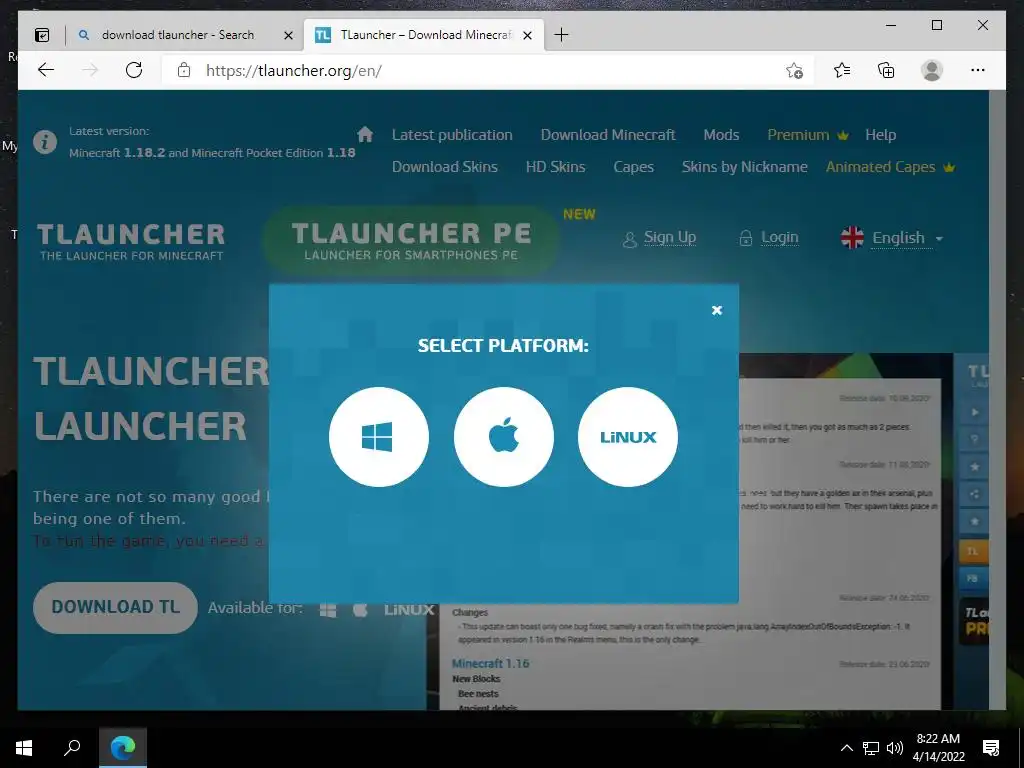Screen dimensions: 1024x768
Task: Open the volume tray icon
Action: pyautogui.click(x=895, y=748)
